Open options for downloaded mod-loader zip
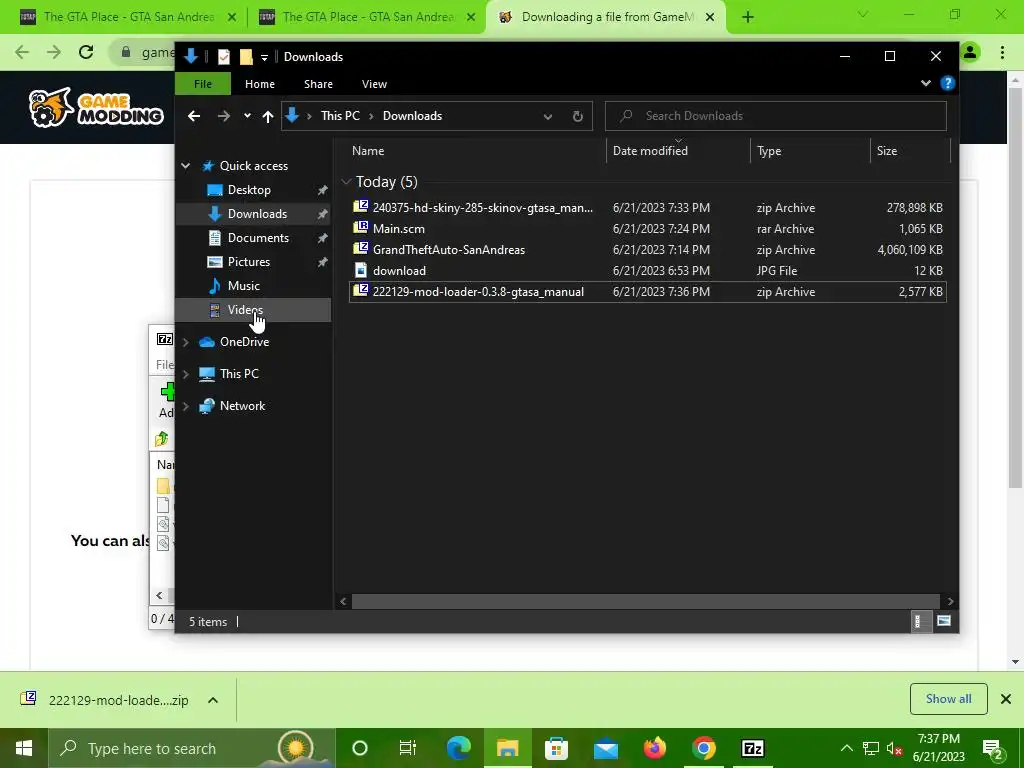 (213, 700)
